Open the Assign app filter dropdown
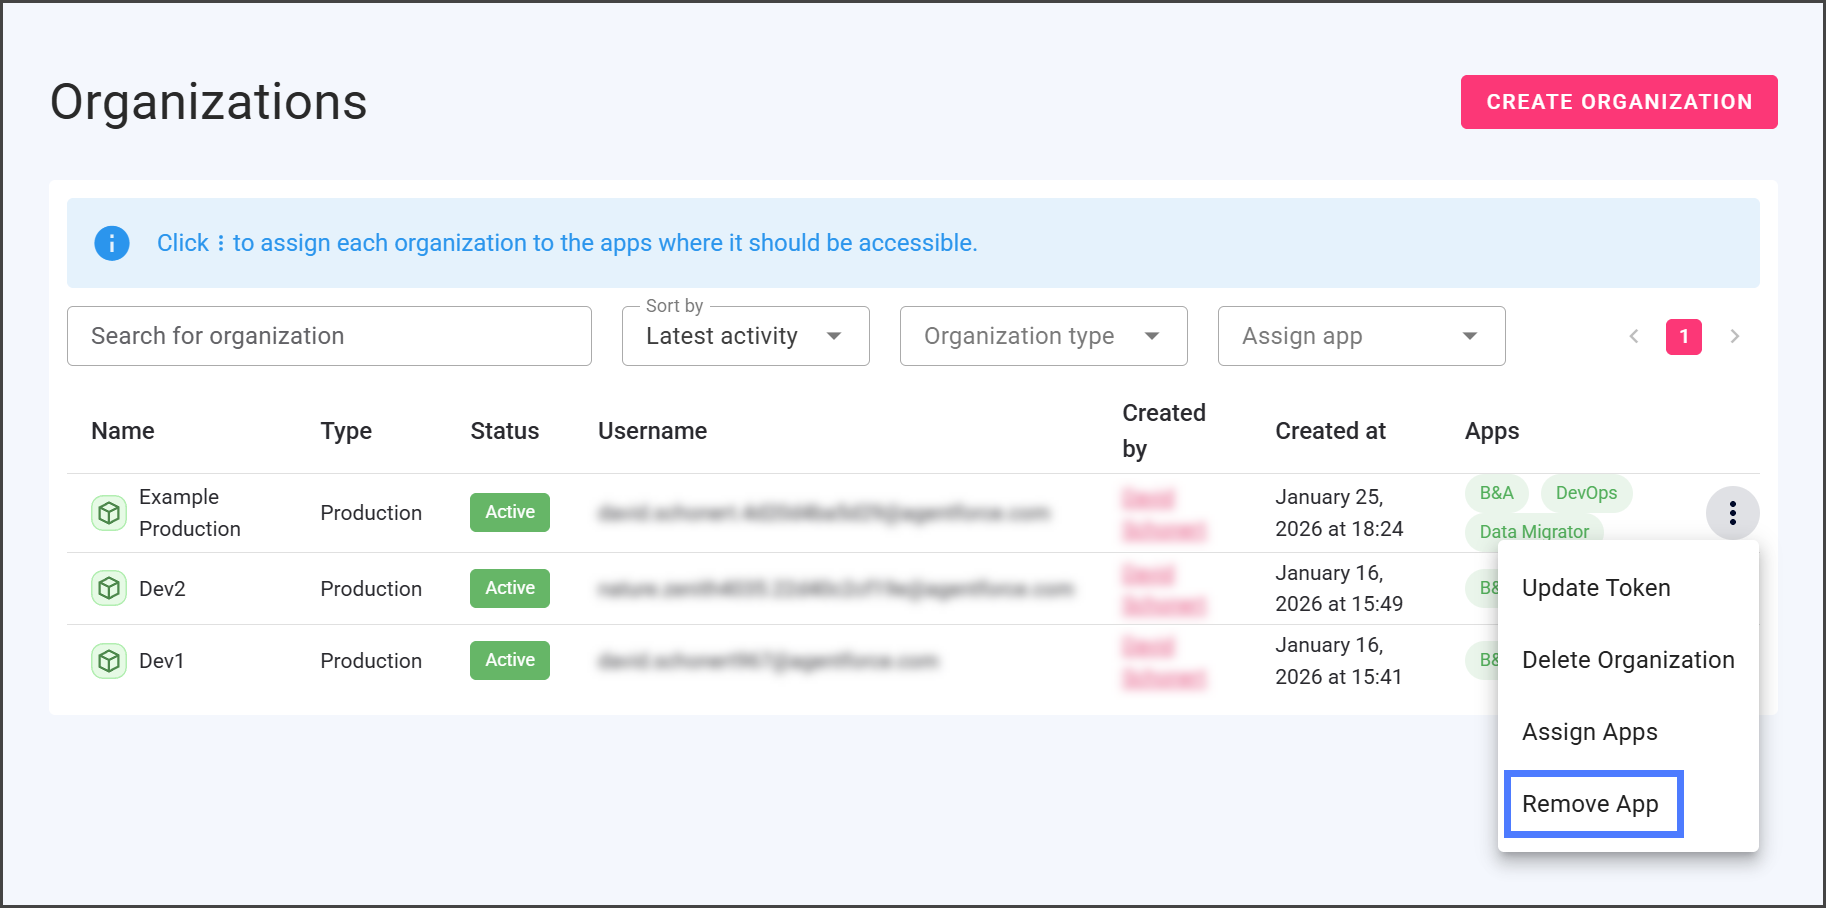Screen dimensions: 1826x908 [1361, 337]
